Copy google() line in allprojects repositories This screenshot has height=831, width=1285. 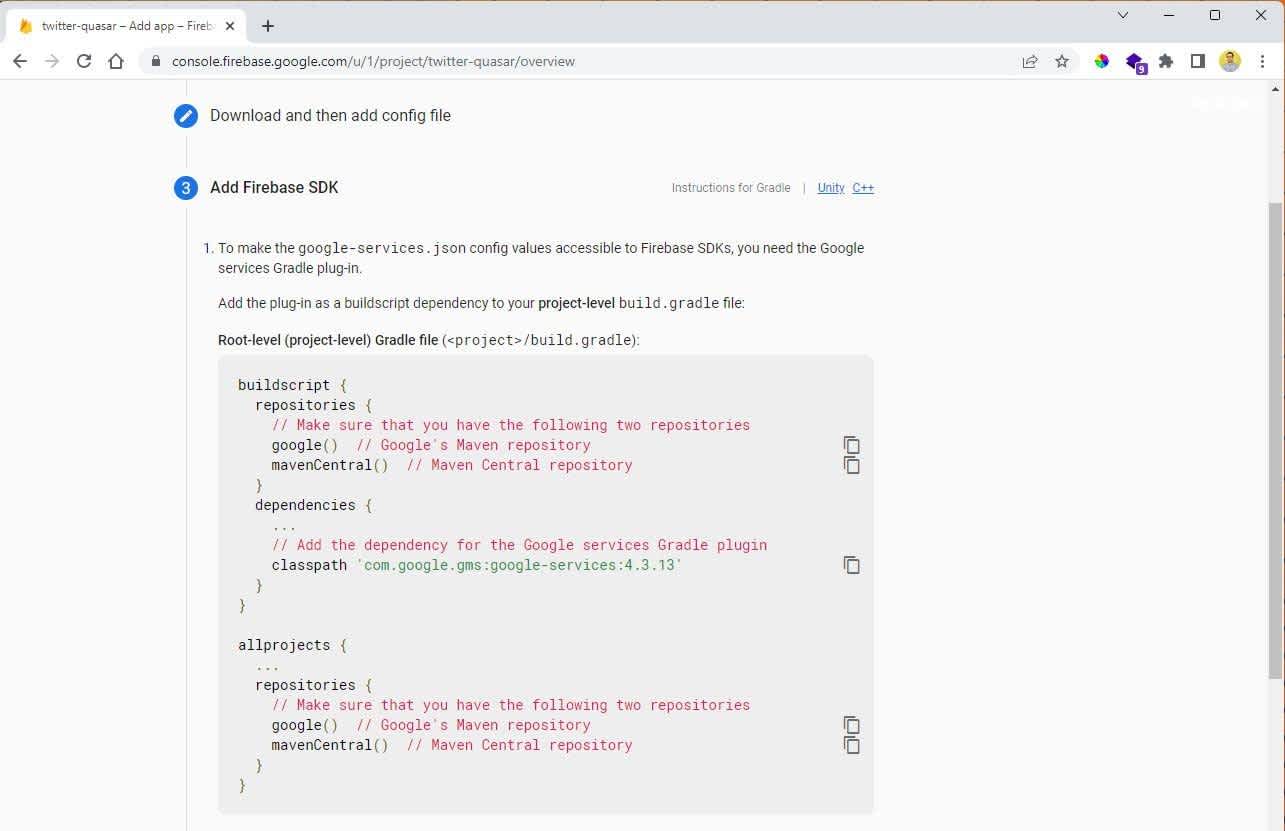[852, 725]
